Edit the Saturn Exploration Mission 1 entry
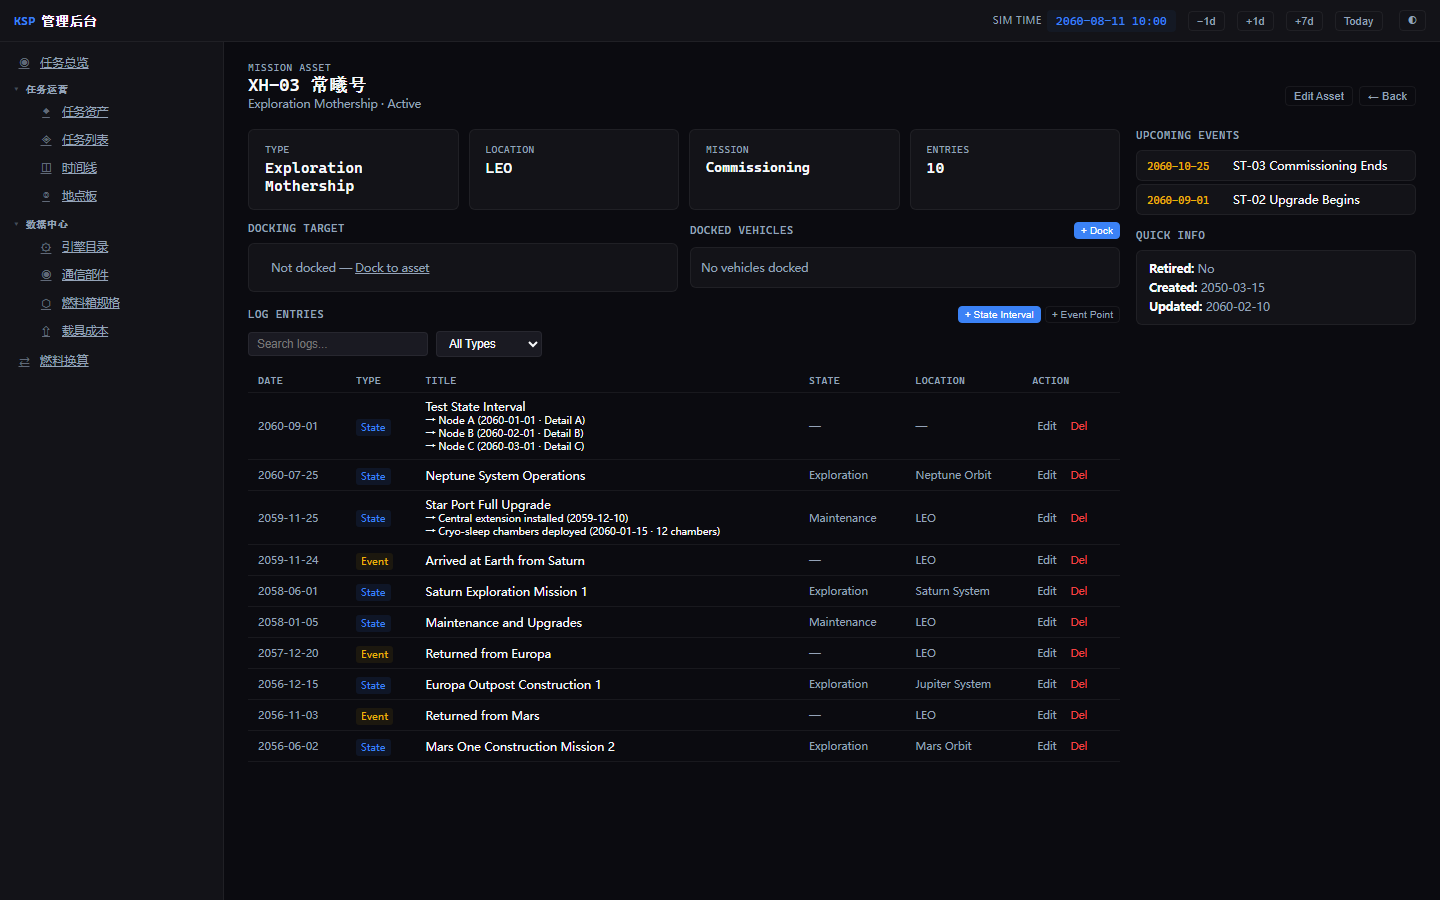1440x900 pixels. point(1047,591)
